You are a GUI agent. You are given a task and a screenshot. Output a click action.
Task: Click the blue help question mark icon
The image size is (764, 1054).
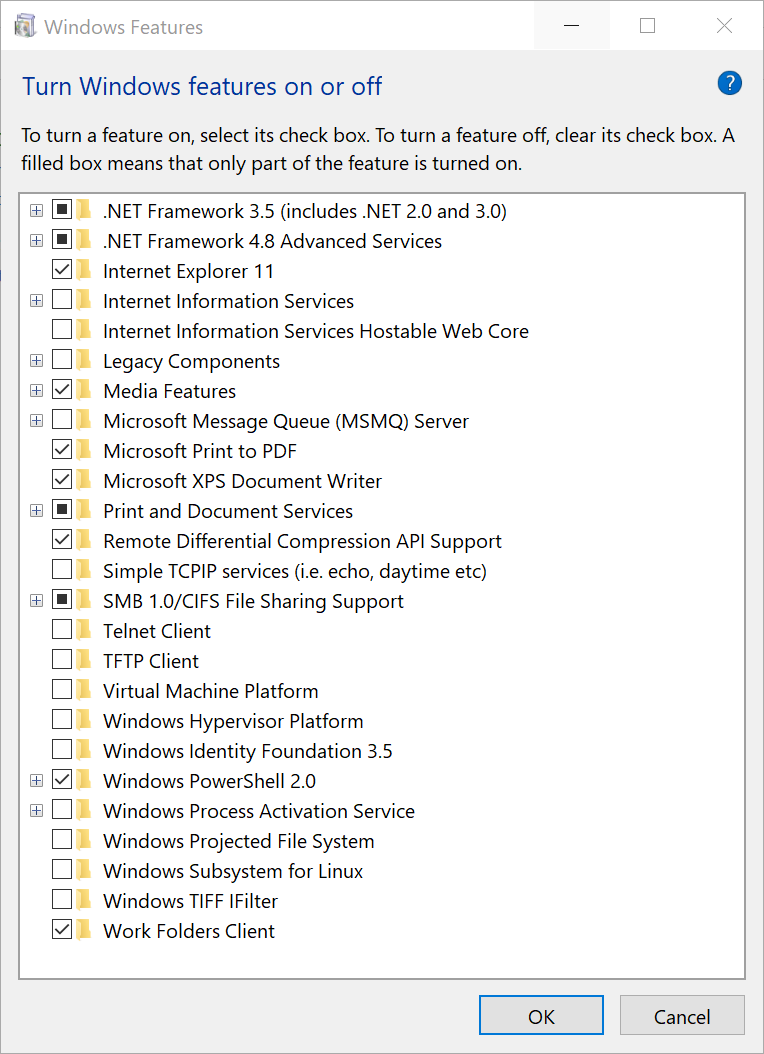pyautogui.click(x=730, y=84)
